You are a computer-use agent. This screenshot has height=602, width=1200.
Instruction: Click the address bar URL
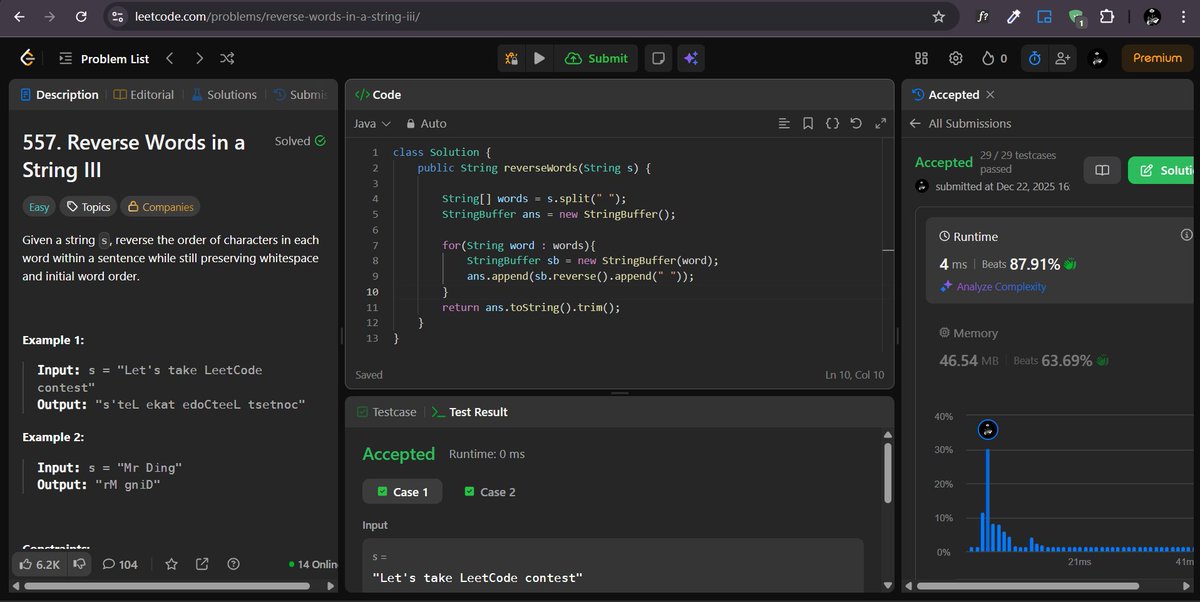tap(276, 16)
